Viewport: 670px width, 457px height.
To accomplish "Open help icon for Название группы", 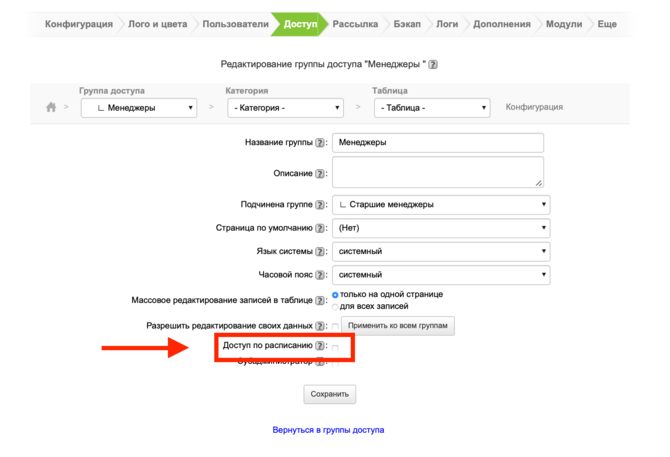I will pyautogui.click(x=320, y=143).
